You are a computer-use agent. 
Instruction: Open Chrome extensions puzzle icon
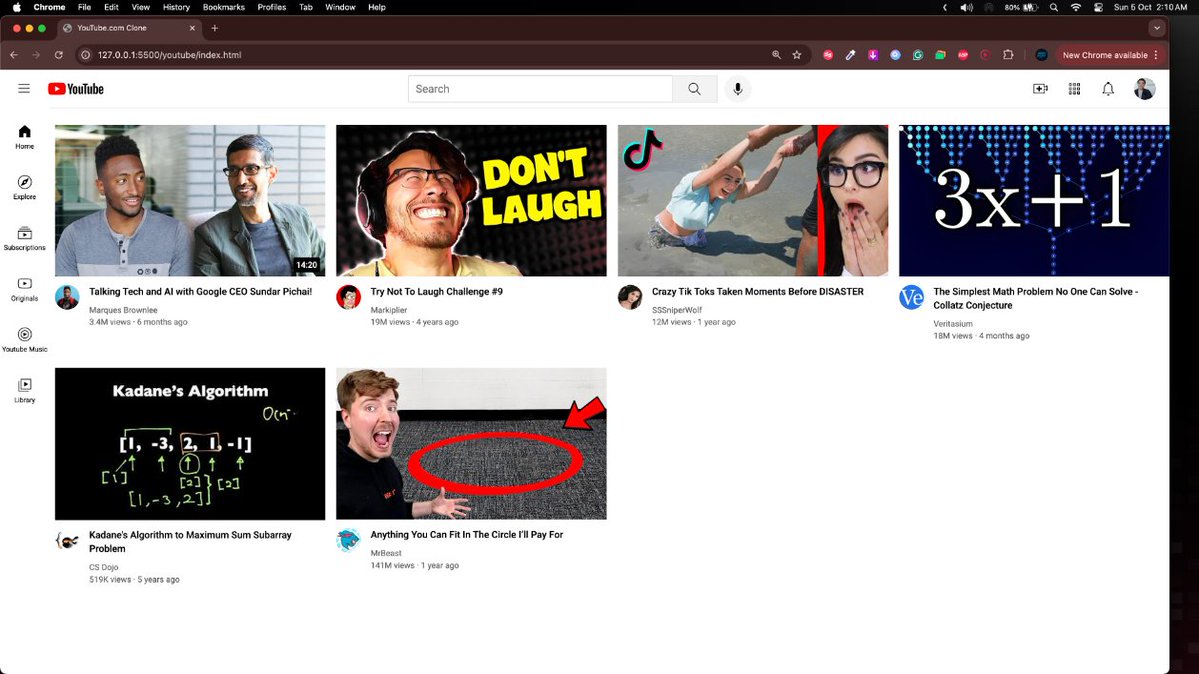pyautogui.click(x=1008, y=55)
